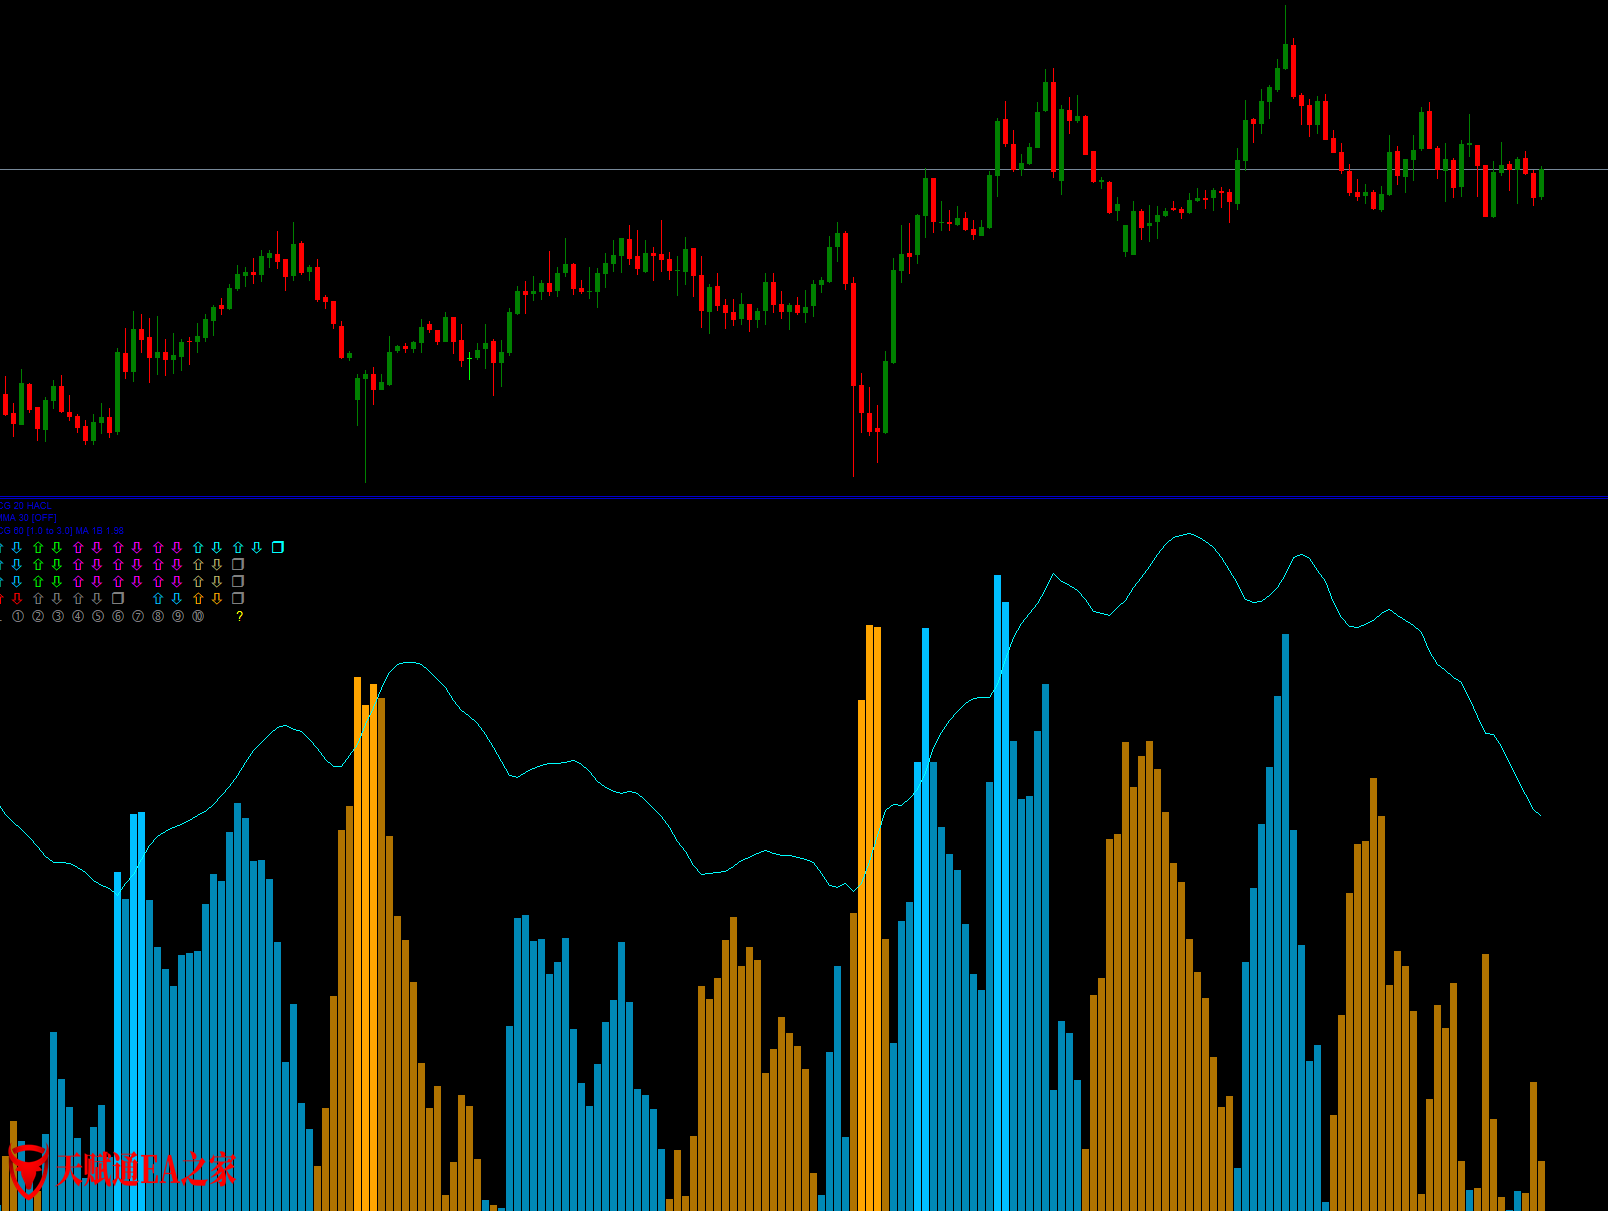Image resolution: width=1608 pixels, height=1211 pixels.
Task: Choose circled number 8 in the bottom row
Action: 158,616
